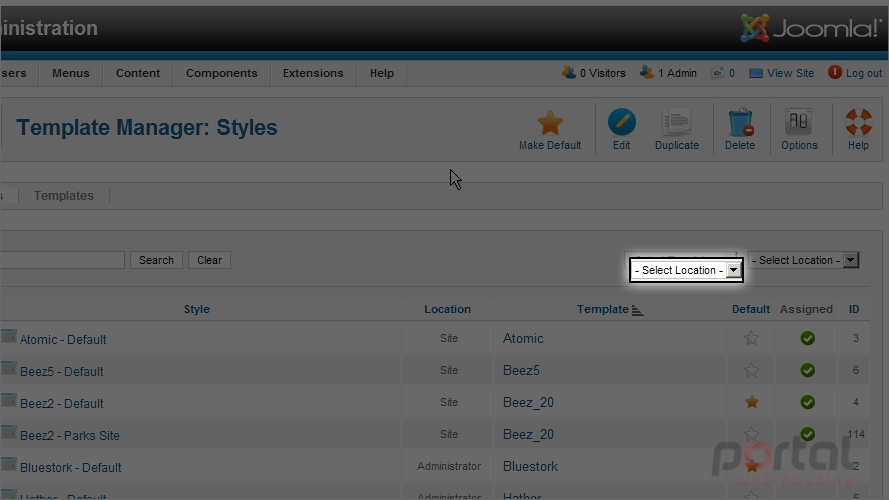Open the Content menu

[138, 73]
